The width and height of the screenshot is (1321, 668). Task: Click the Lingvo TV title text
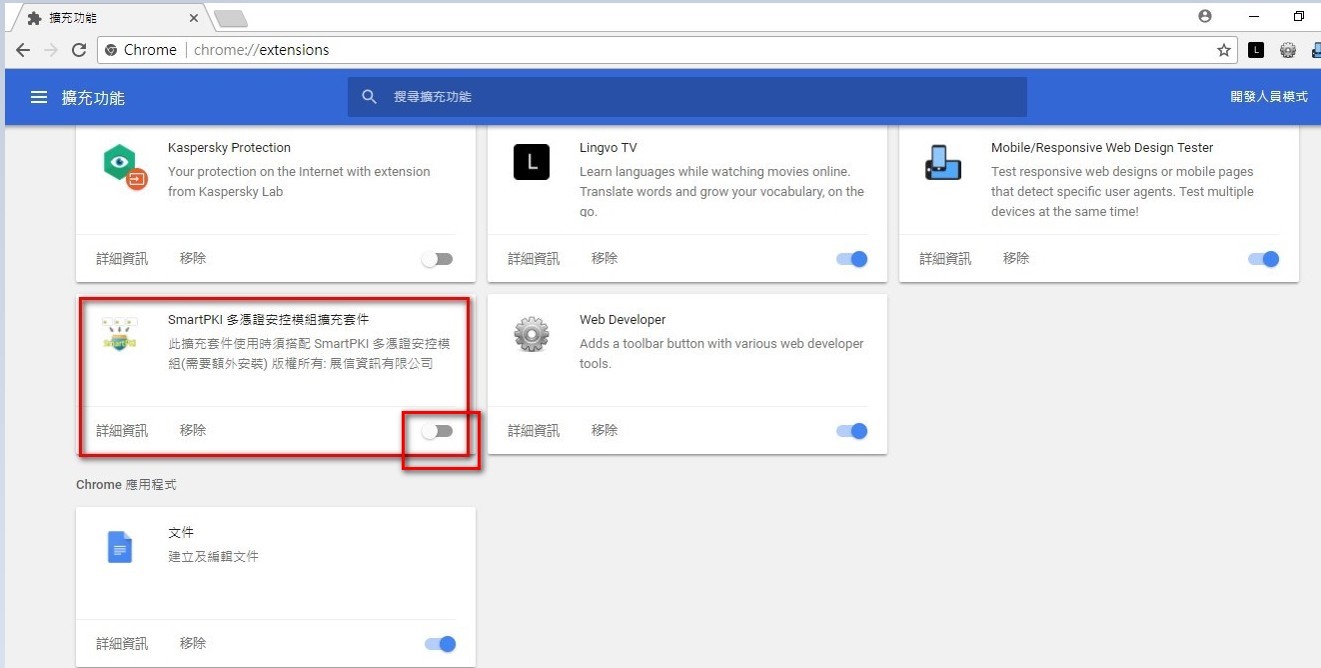(x=608, y=148)
